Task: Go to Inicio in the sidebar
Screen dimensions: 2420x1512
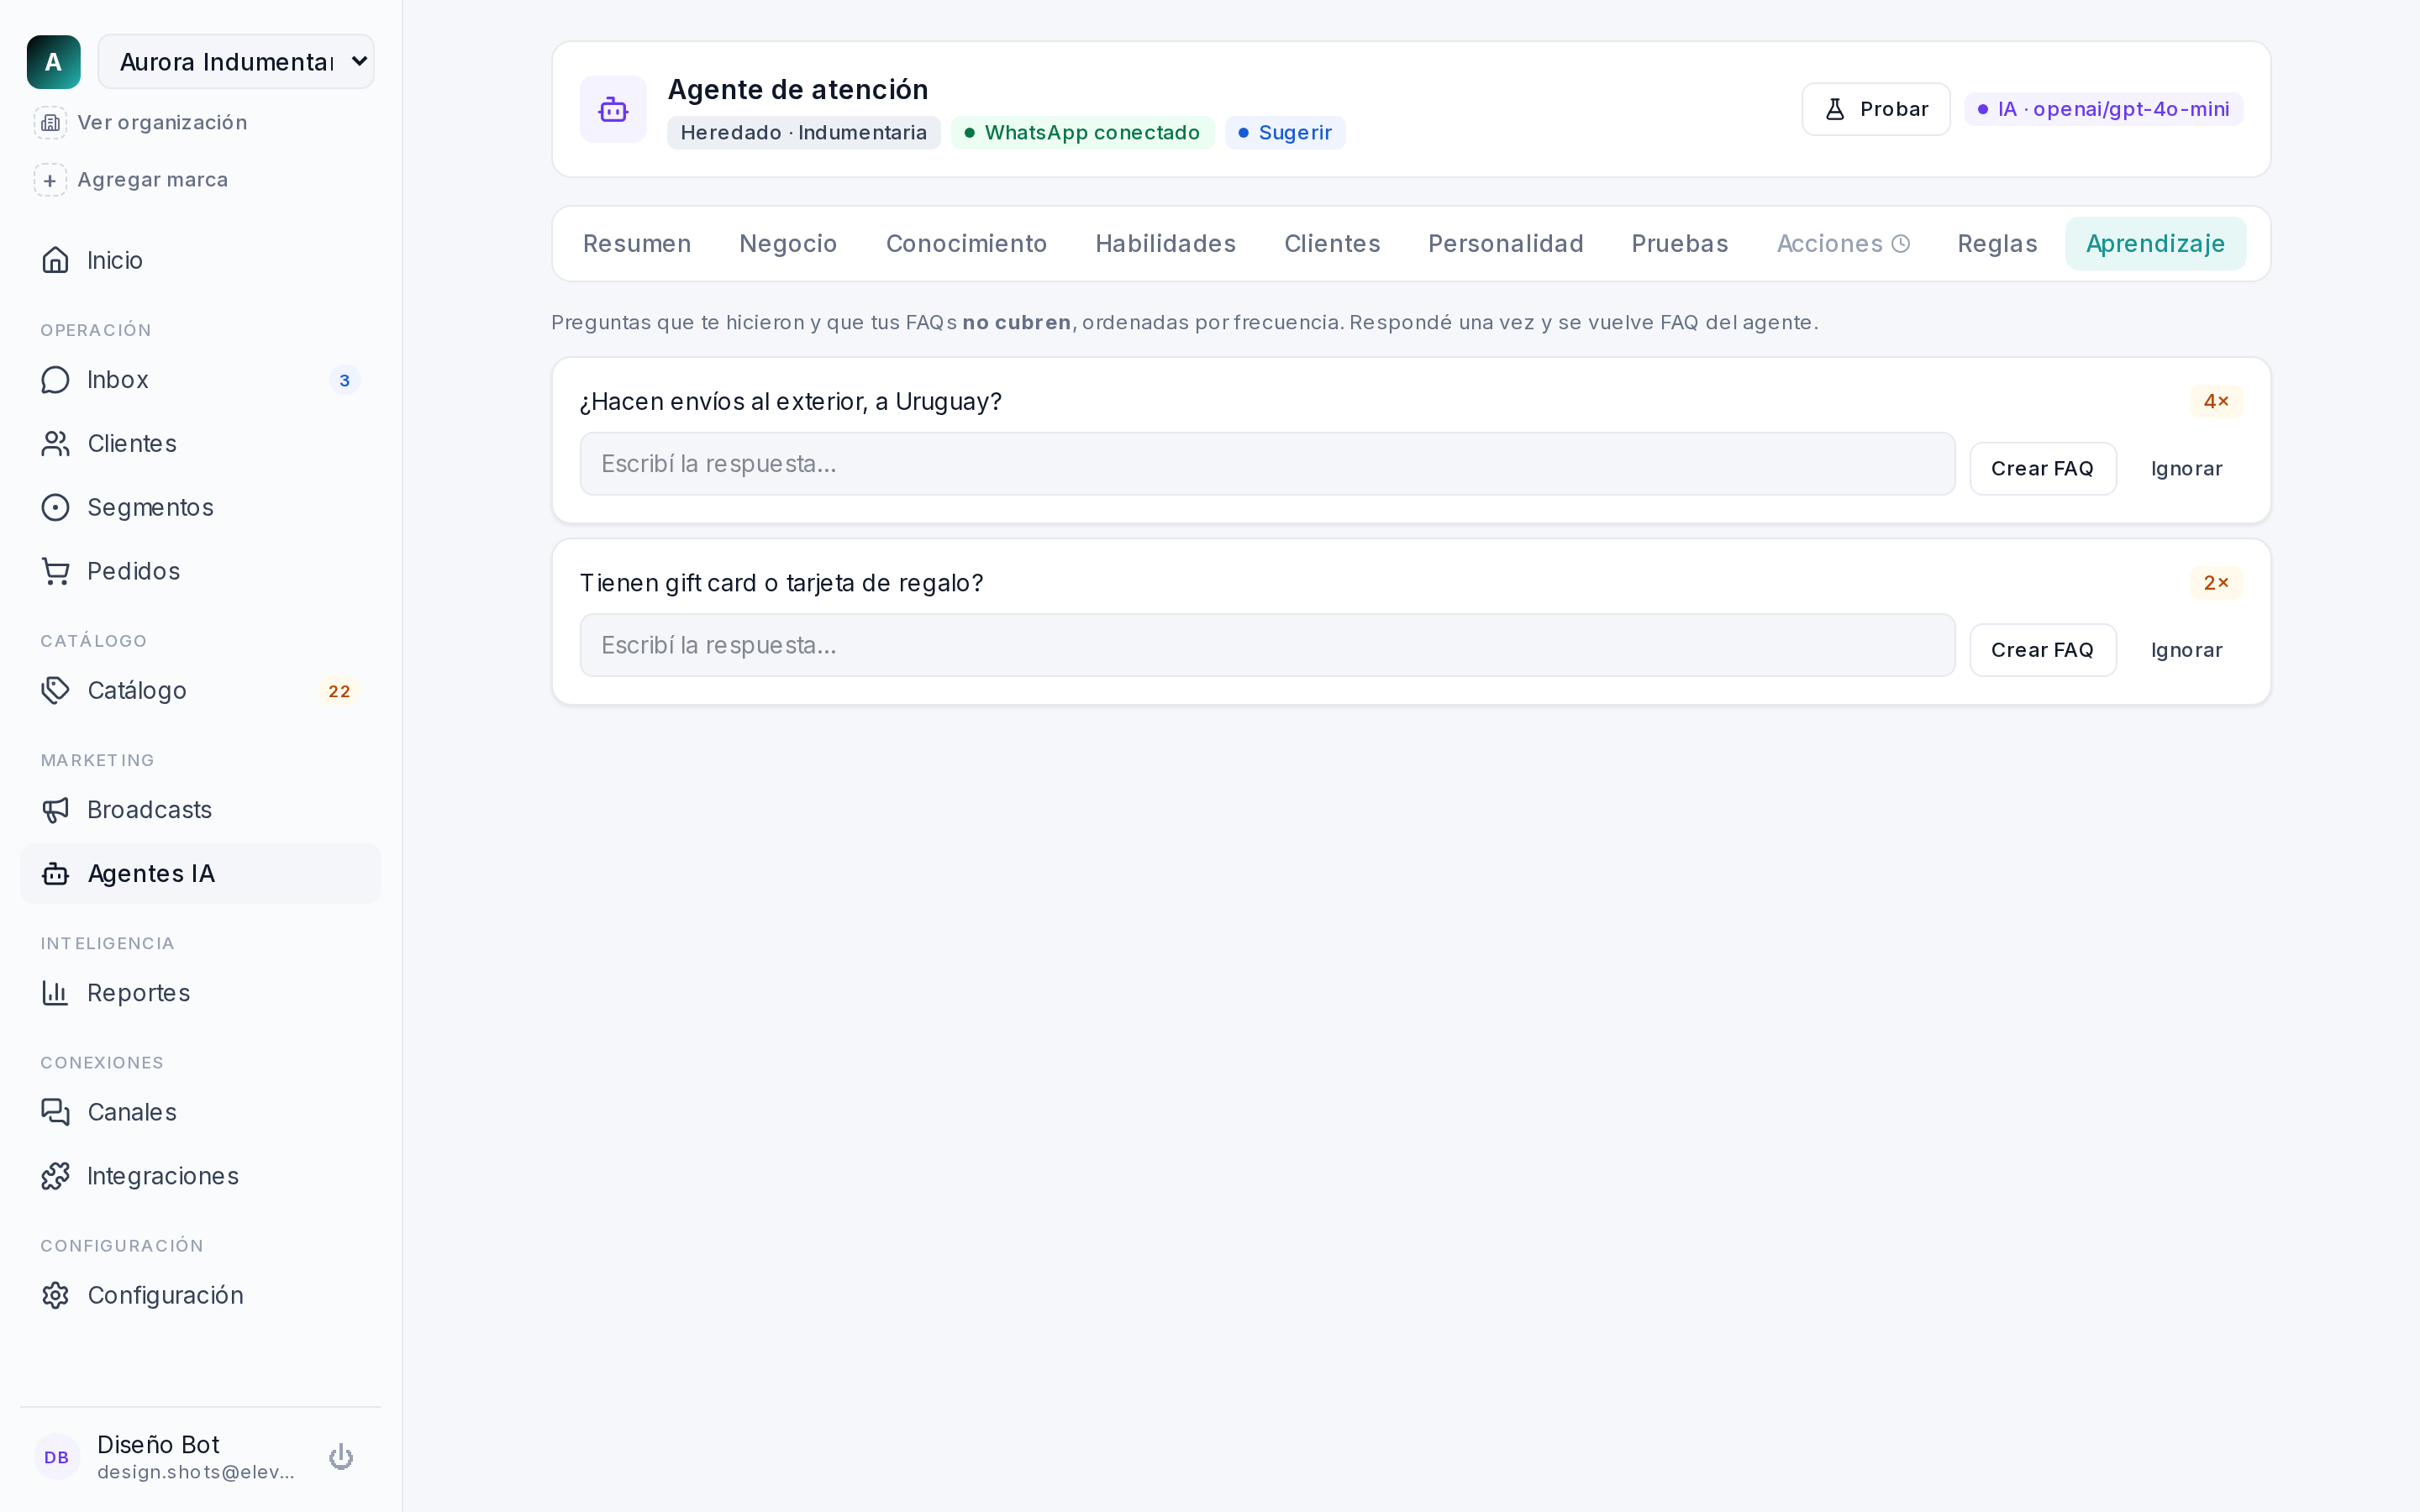Action: point(200,260)
